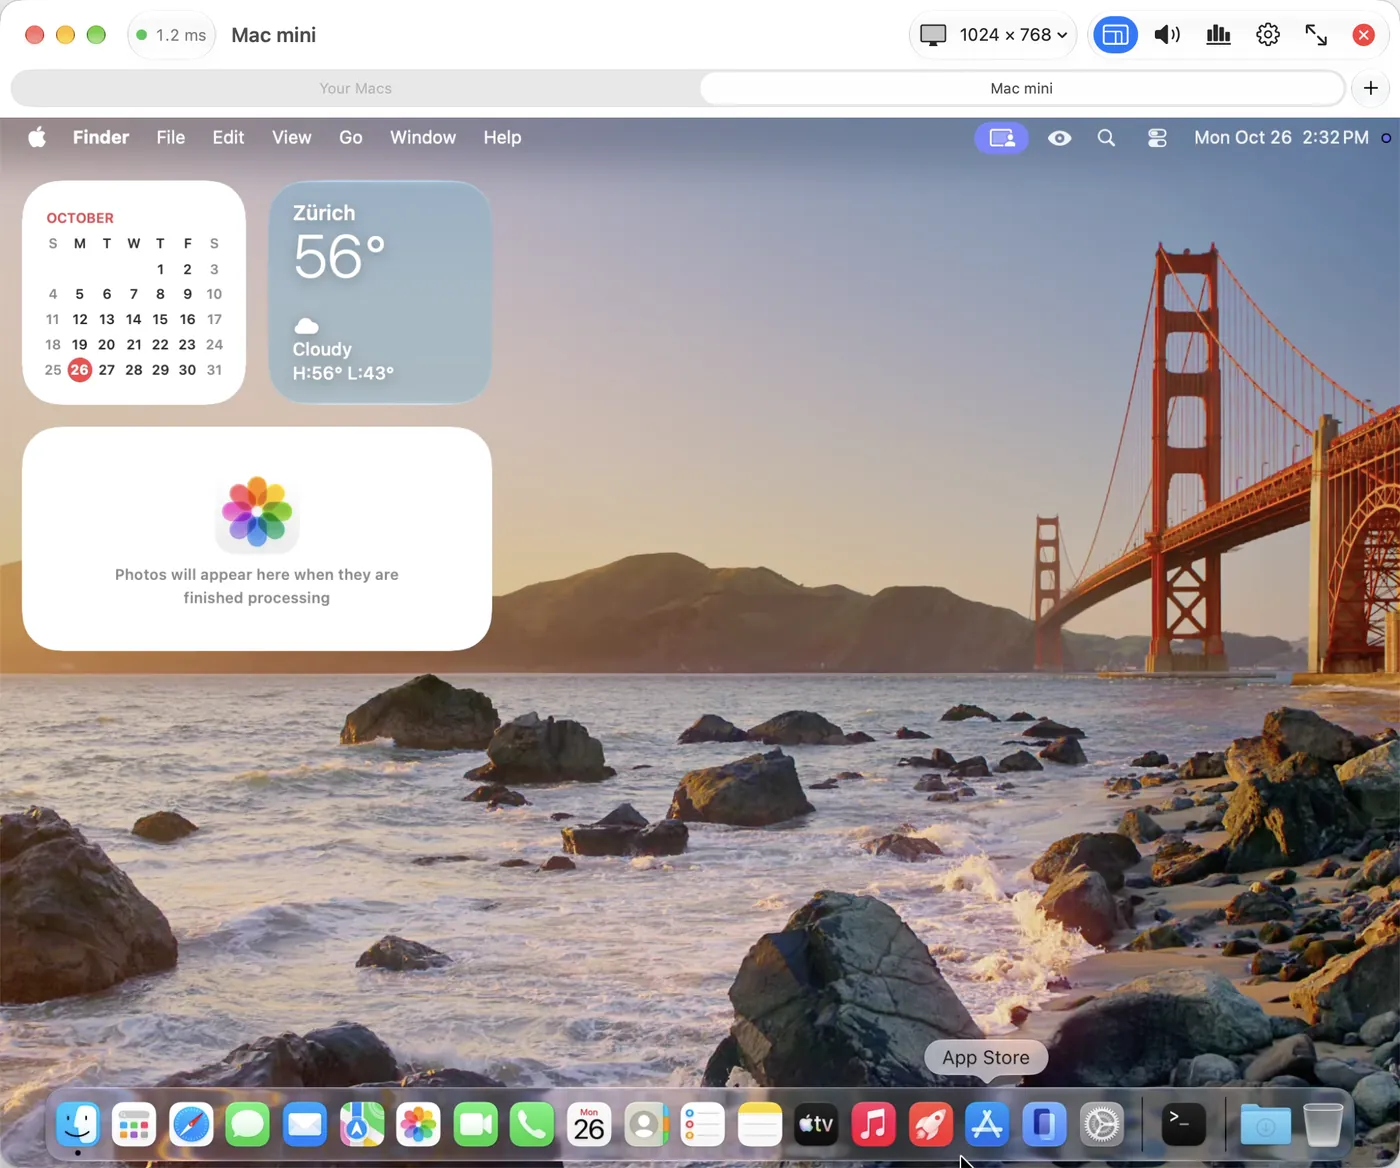
Task: Click the eye icon in the menu bar
Action: pyautogui.click(x=1059, y=138)
